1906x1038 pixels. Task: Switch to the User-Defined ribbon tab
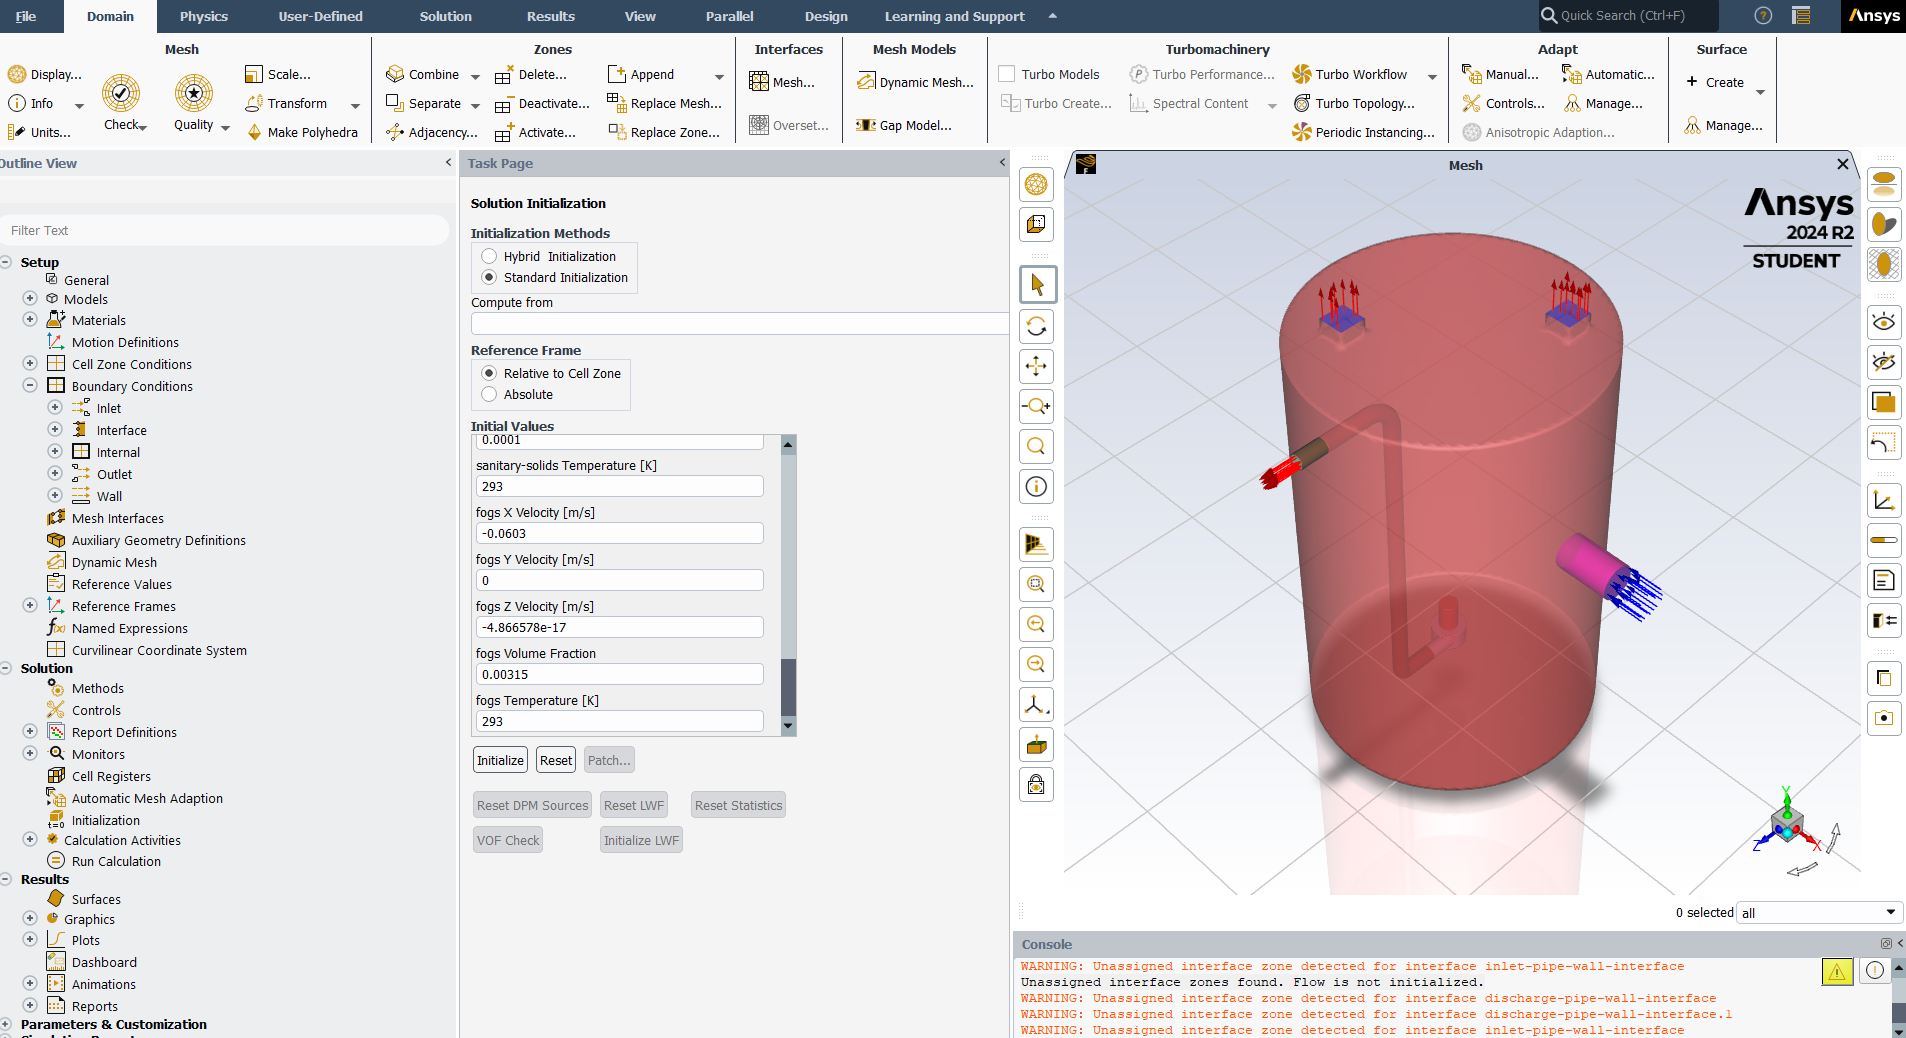point(321,16)
